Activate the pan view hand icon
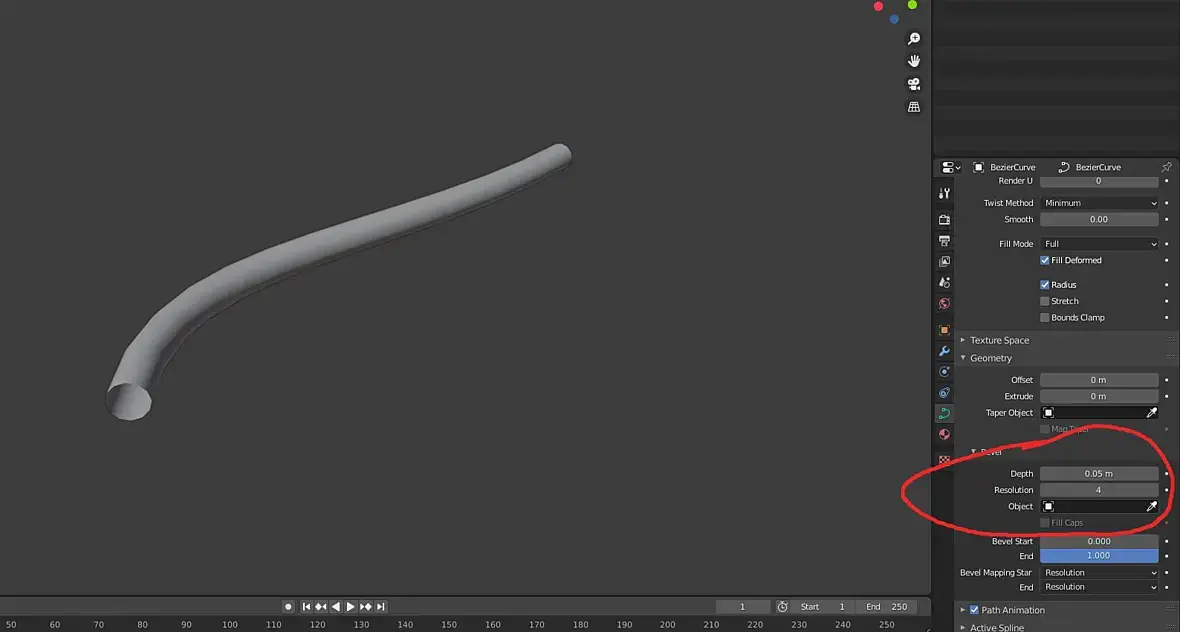 tap(914, 61)
